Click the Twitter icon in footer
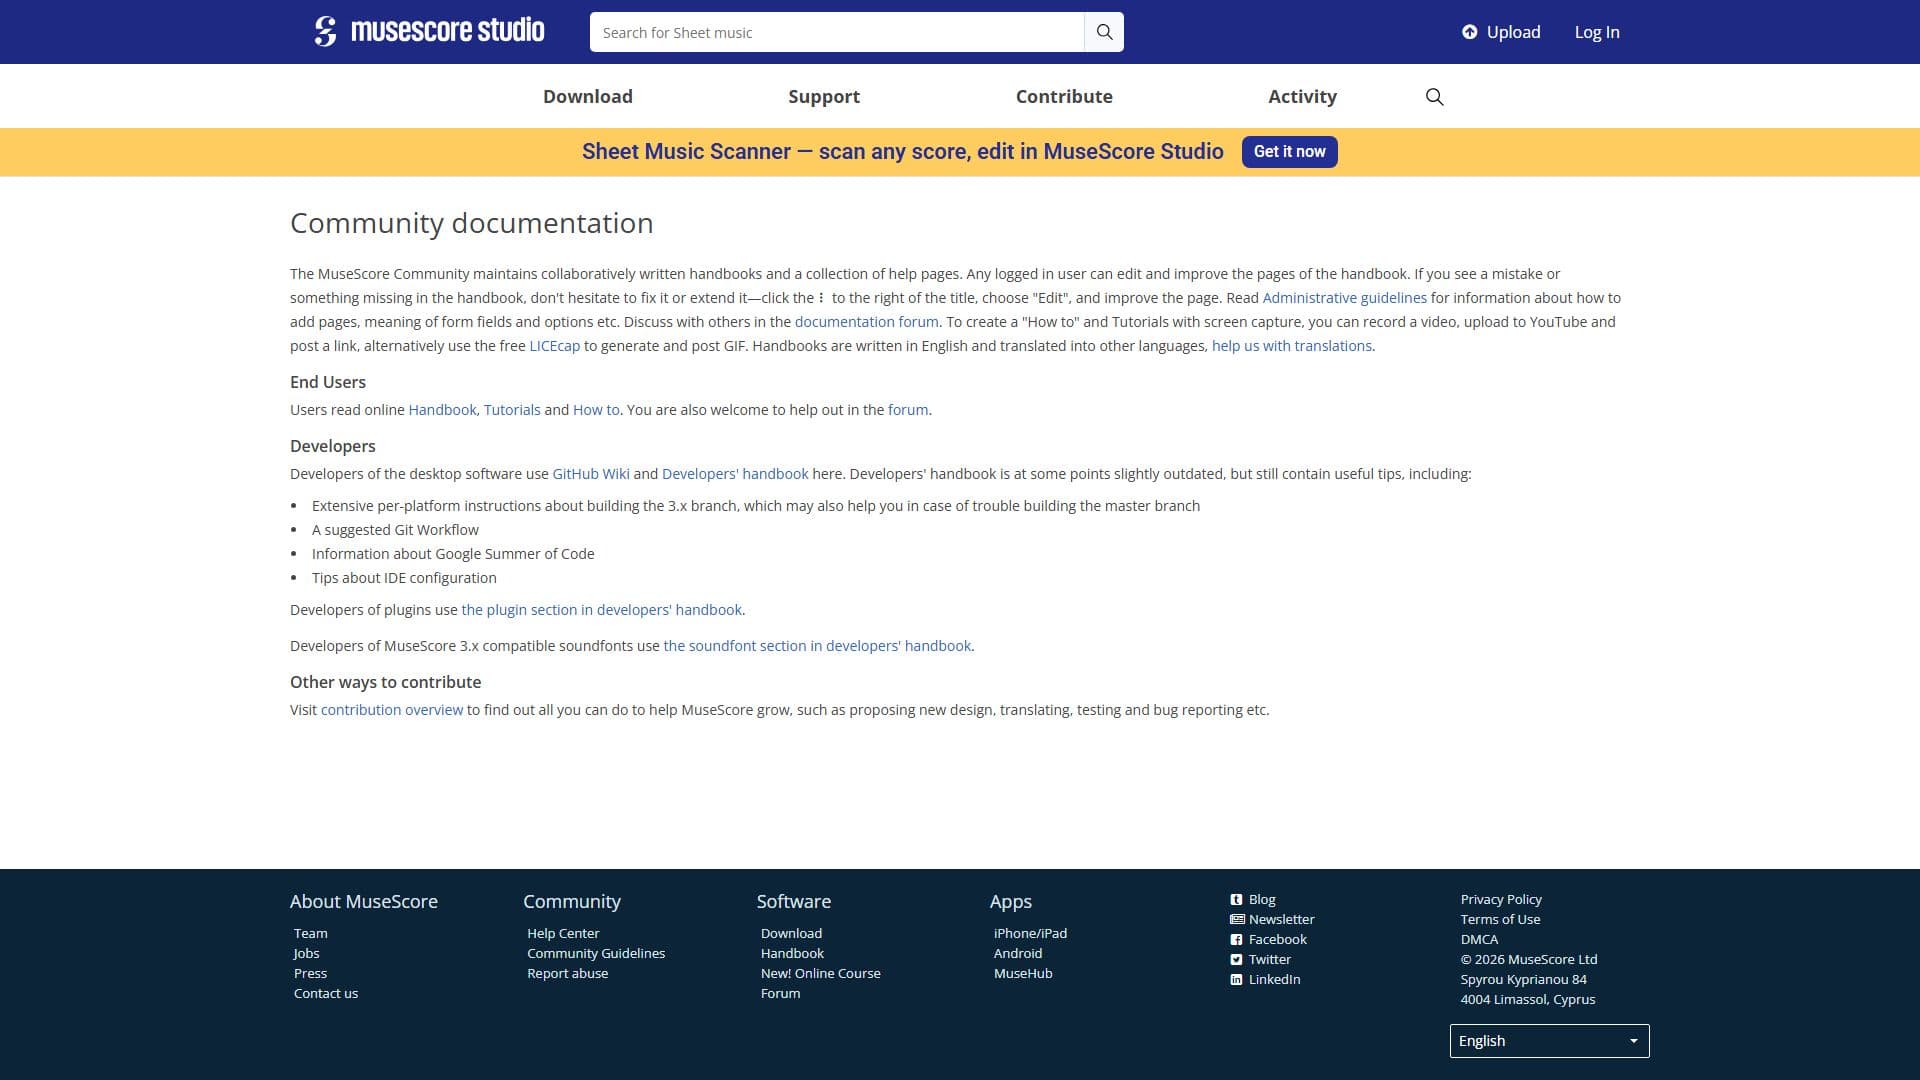Viewport: 1920px width, 1080px height. click(1236, 960)
